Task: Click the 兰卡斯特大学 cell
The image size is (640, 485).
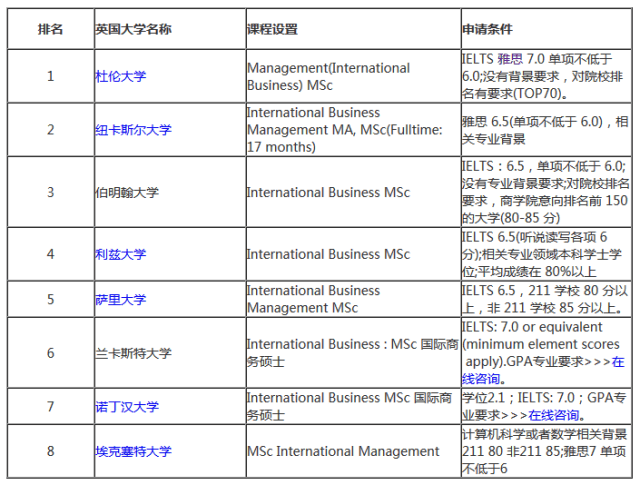Action: (170, 353)
